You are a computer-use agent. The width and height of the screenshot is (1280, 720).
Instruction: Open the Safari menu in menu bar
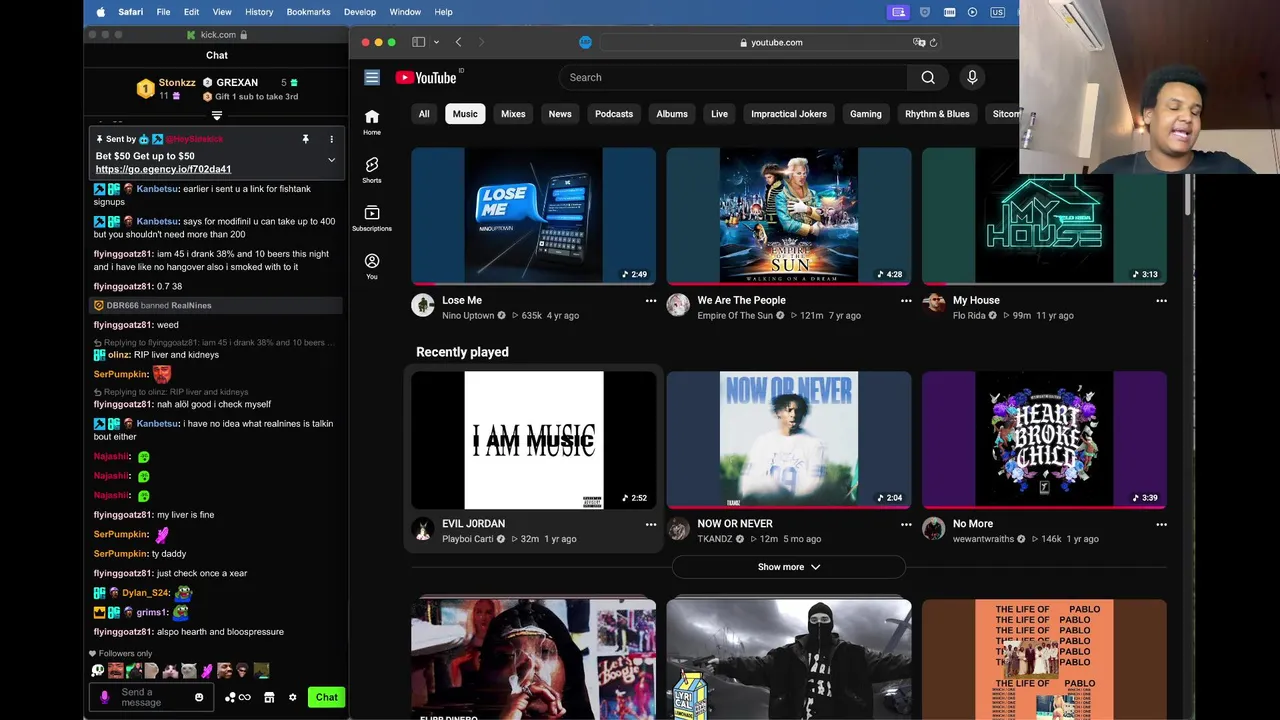130,12
